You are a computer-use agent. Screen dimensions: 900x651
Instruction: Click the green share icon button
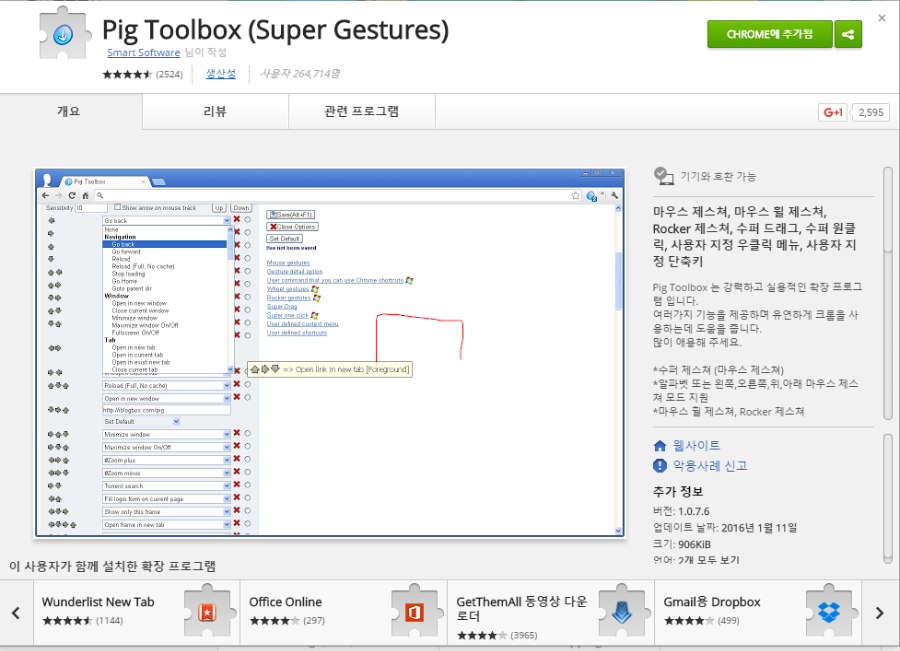coord(848,34)
